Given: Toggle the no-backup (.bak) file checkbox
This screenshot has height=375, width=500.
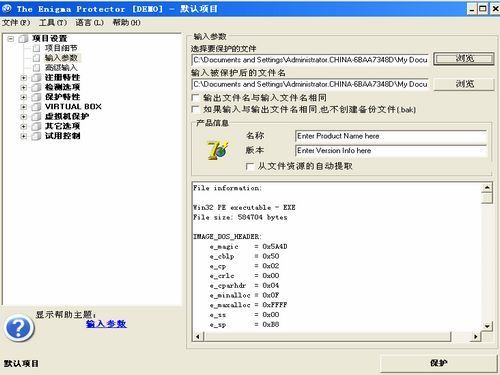Looking at the screenshot, I should pyautogui.click(x=196, y=109).
